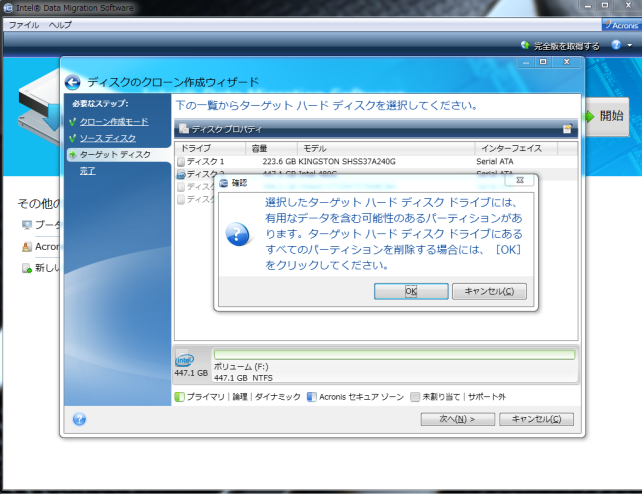Viewport: 642px width, 494px height.
Task: Click 447.1 GB NTFS partition text
Action: pos(243,378)
